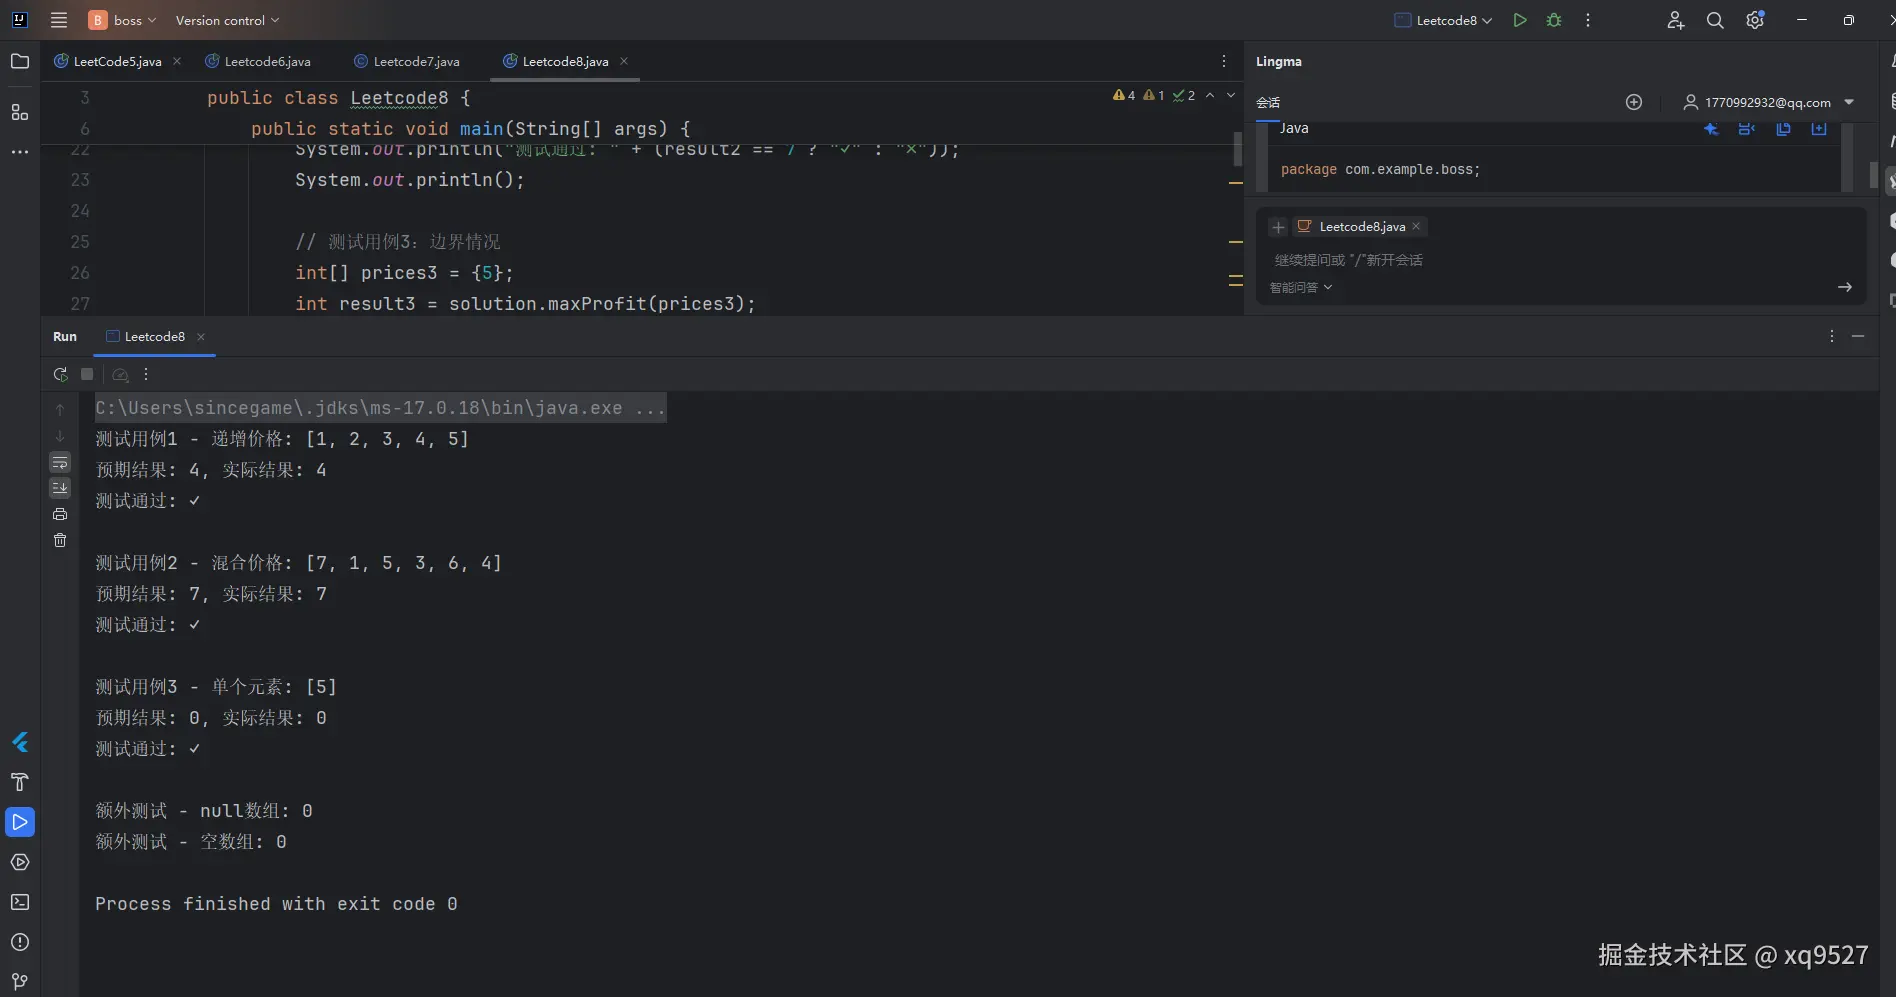Screen dimensions: 1896x997
Task: Open the Version control dropdown
Action: [x=227, y=20]
